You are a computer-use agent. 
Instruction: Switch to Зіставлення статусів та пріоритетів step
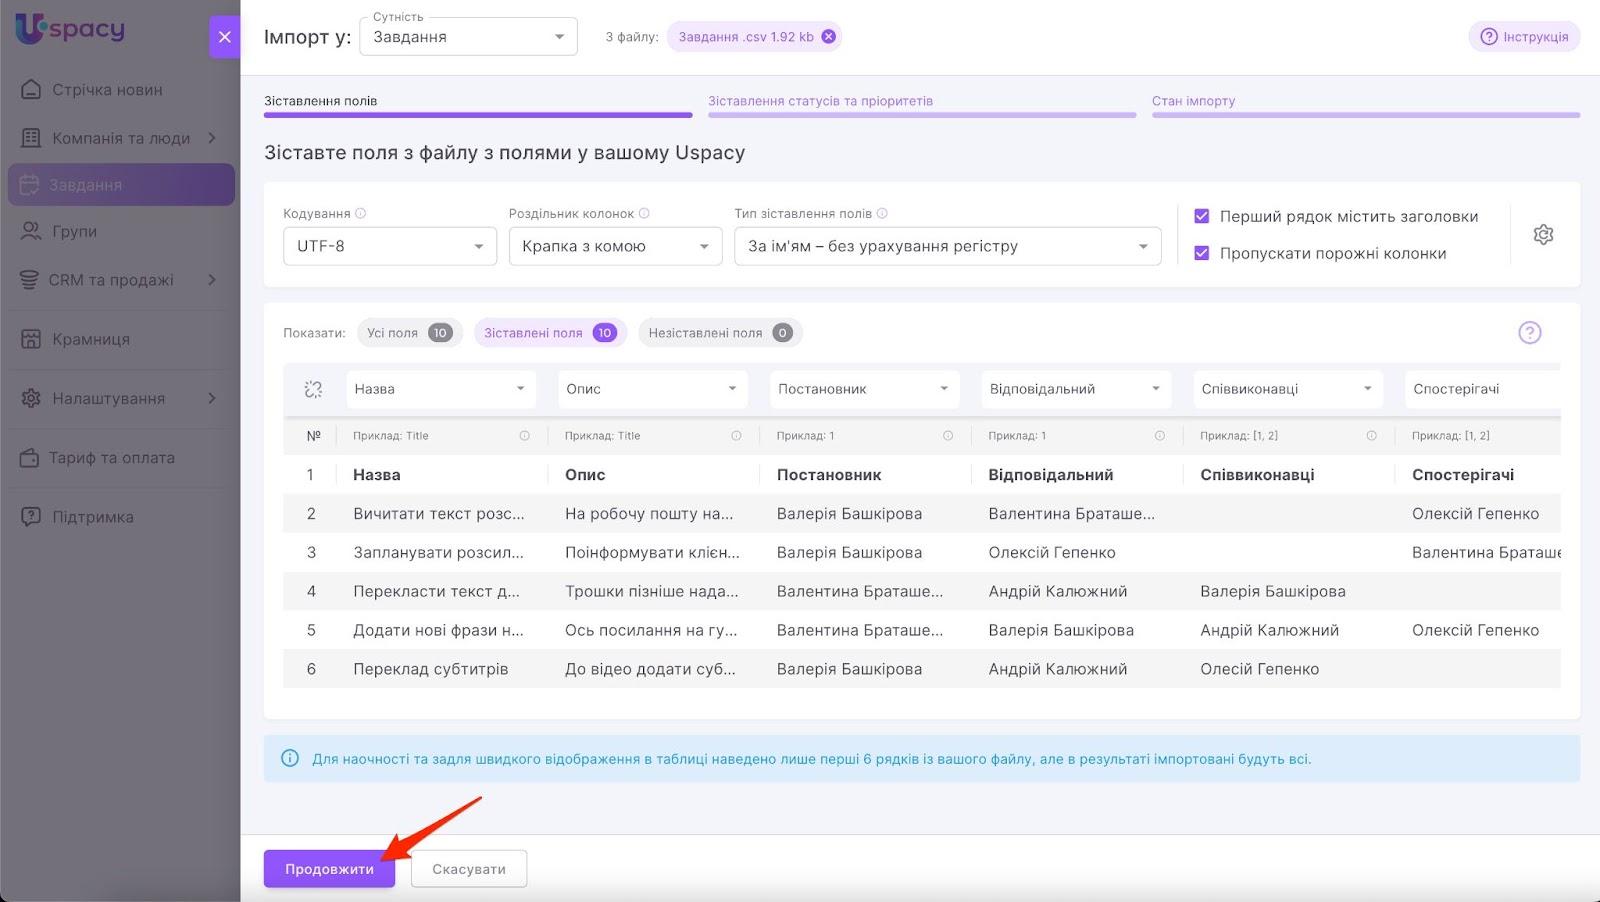820,101
